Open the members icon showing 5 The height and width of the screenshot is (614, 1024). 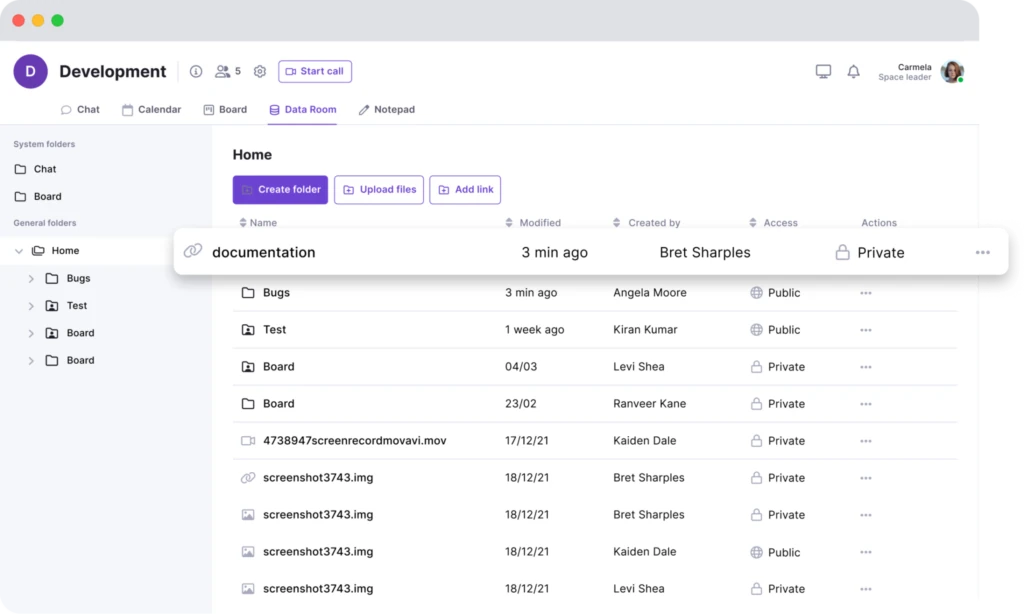[228, 71]
